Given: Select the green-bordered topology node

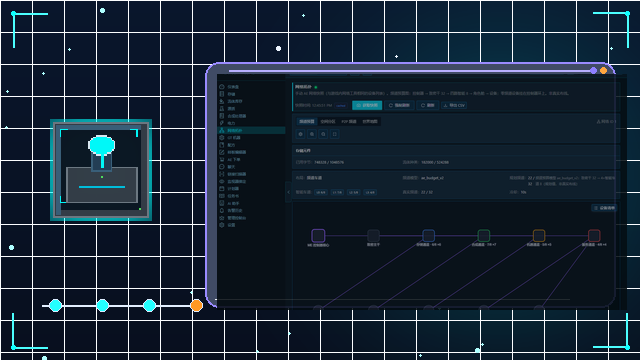Looking at the screenshot, I should pyautogui.click(x=484, y=236).
